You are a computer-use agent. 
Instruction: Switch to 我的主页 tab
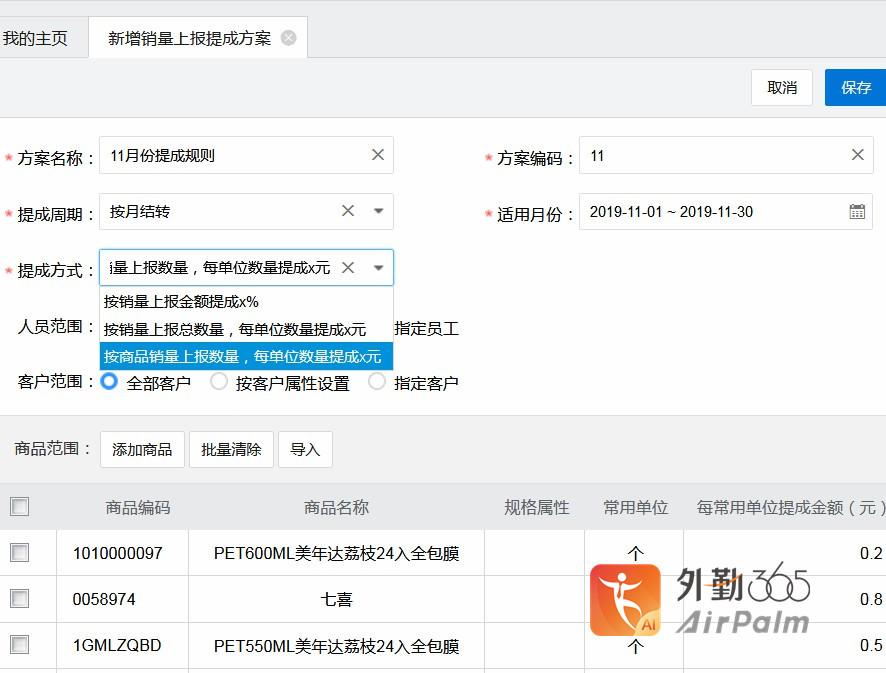point(35,38)
